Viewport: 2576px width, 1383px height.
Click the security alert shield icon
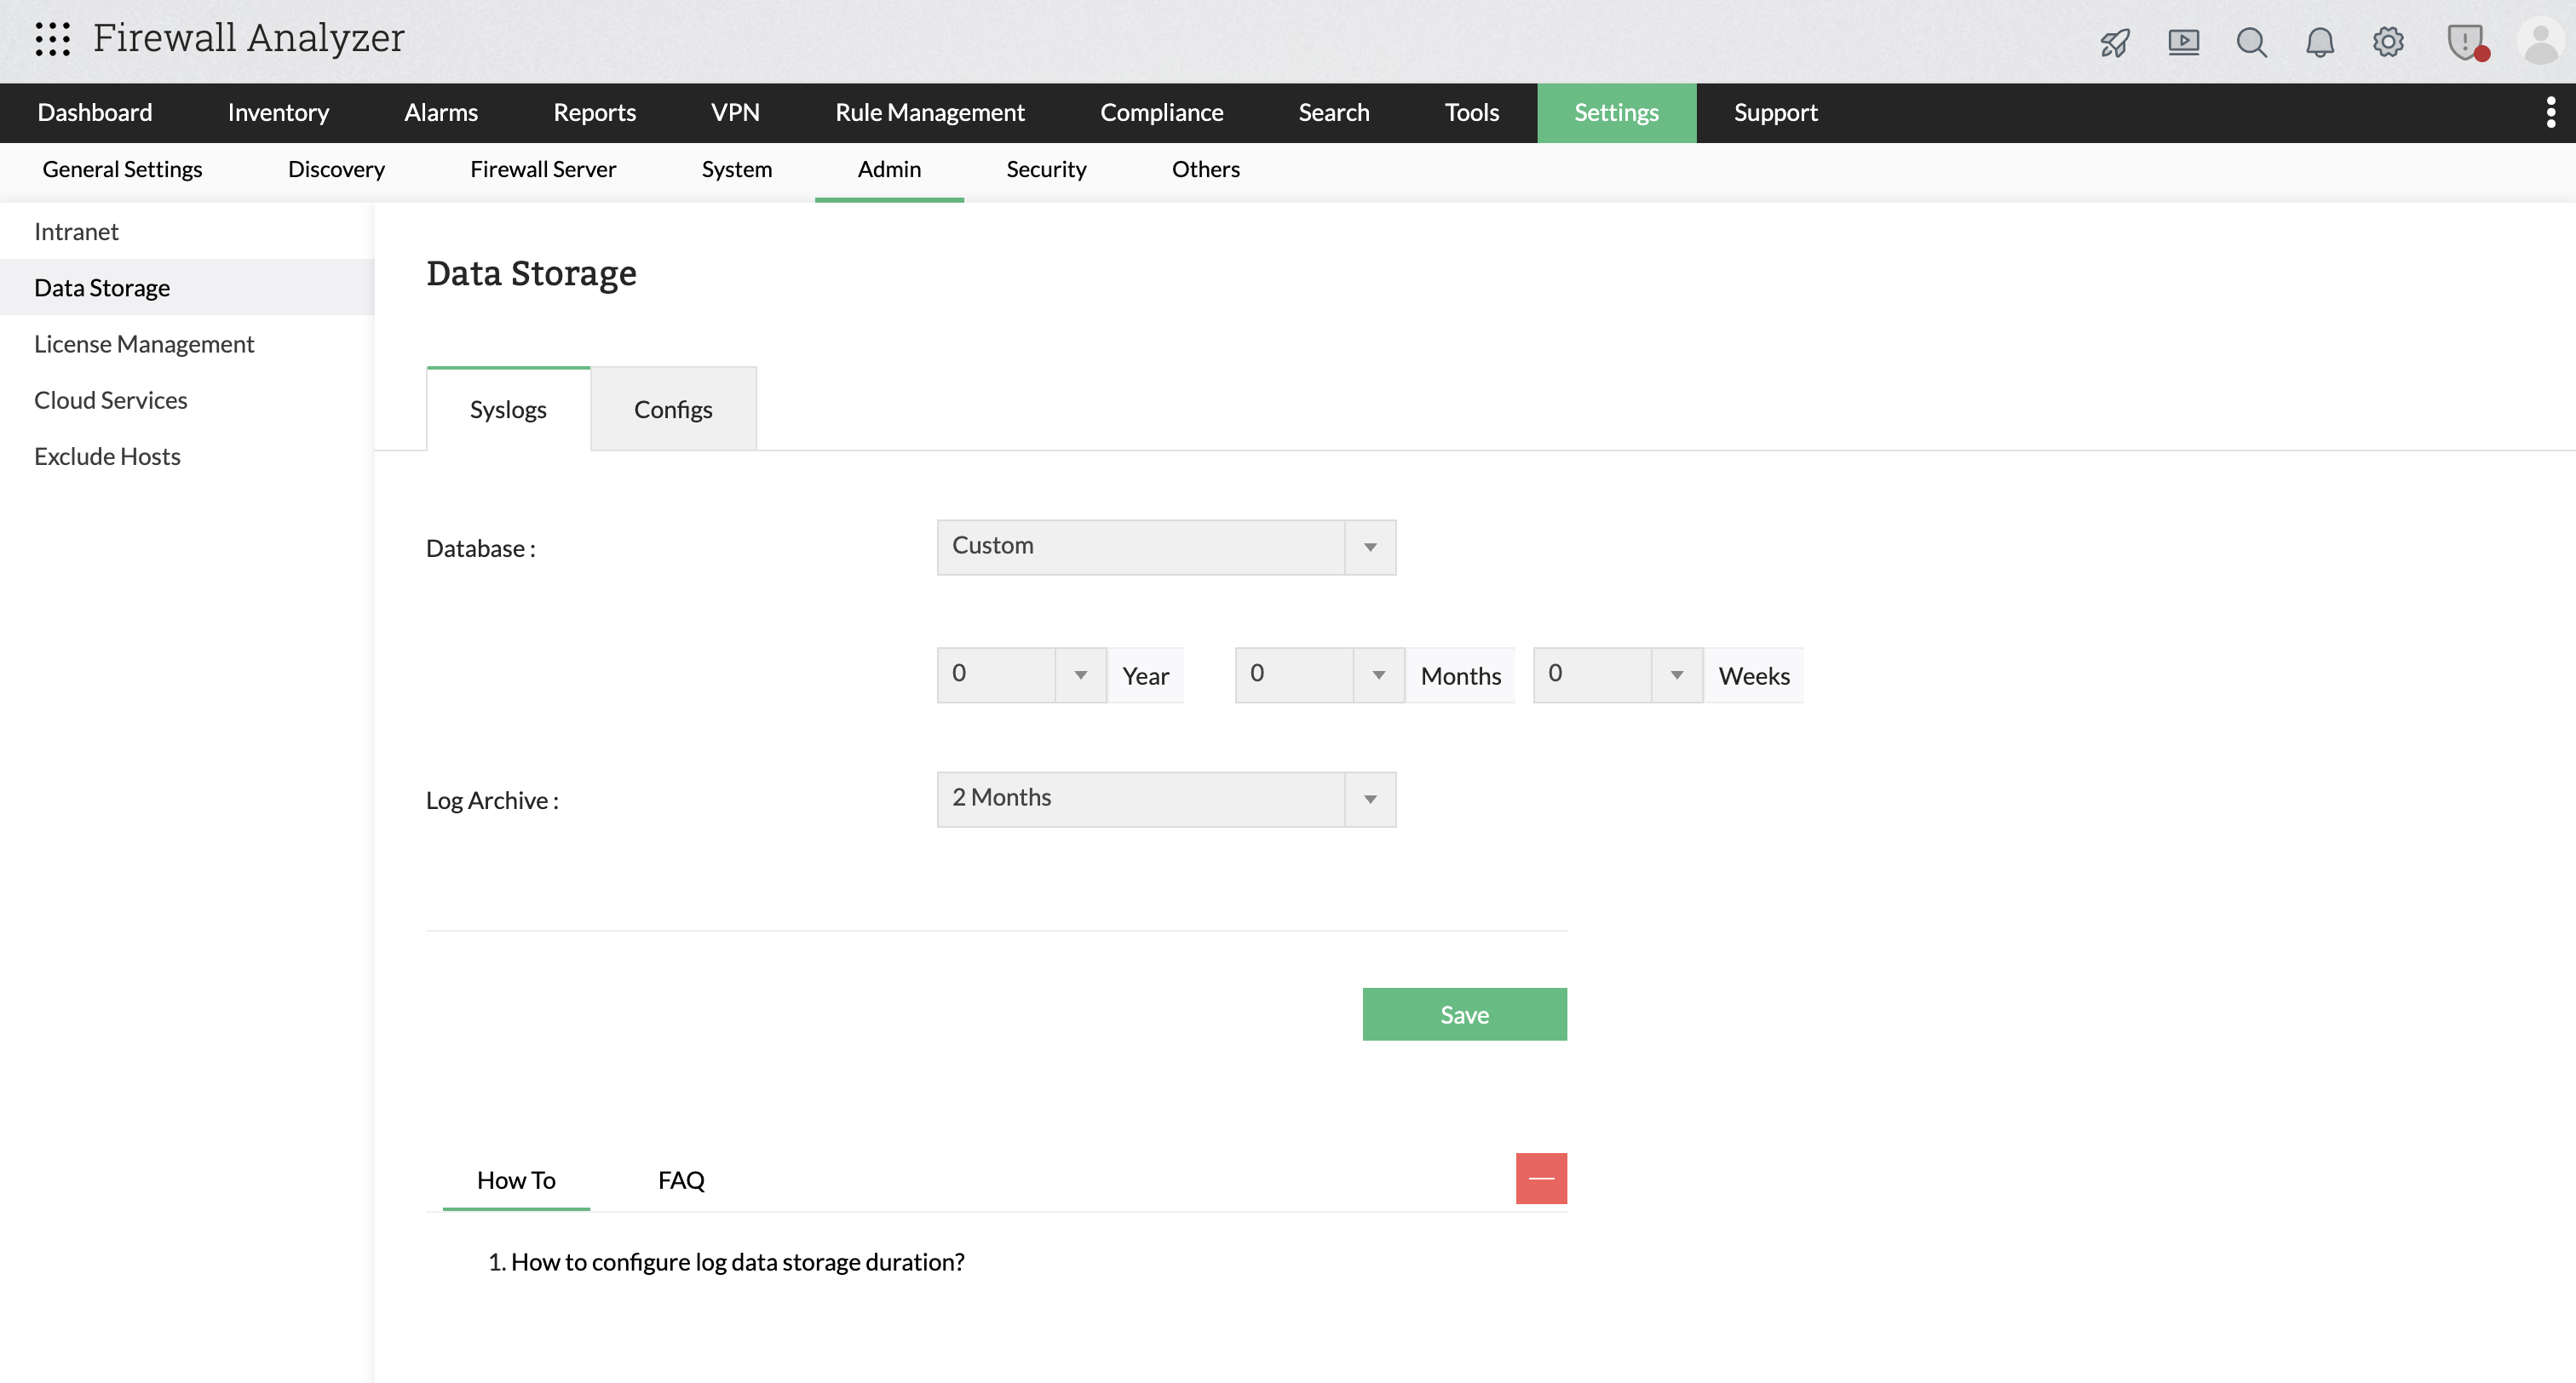click(x=2466, y=42)
